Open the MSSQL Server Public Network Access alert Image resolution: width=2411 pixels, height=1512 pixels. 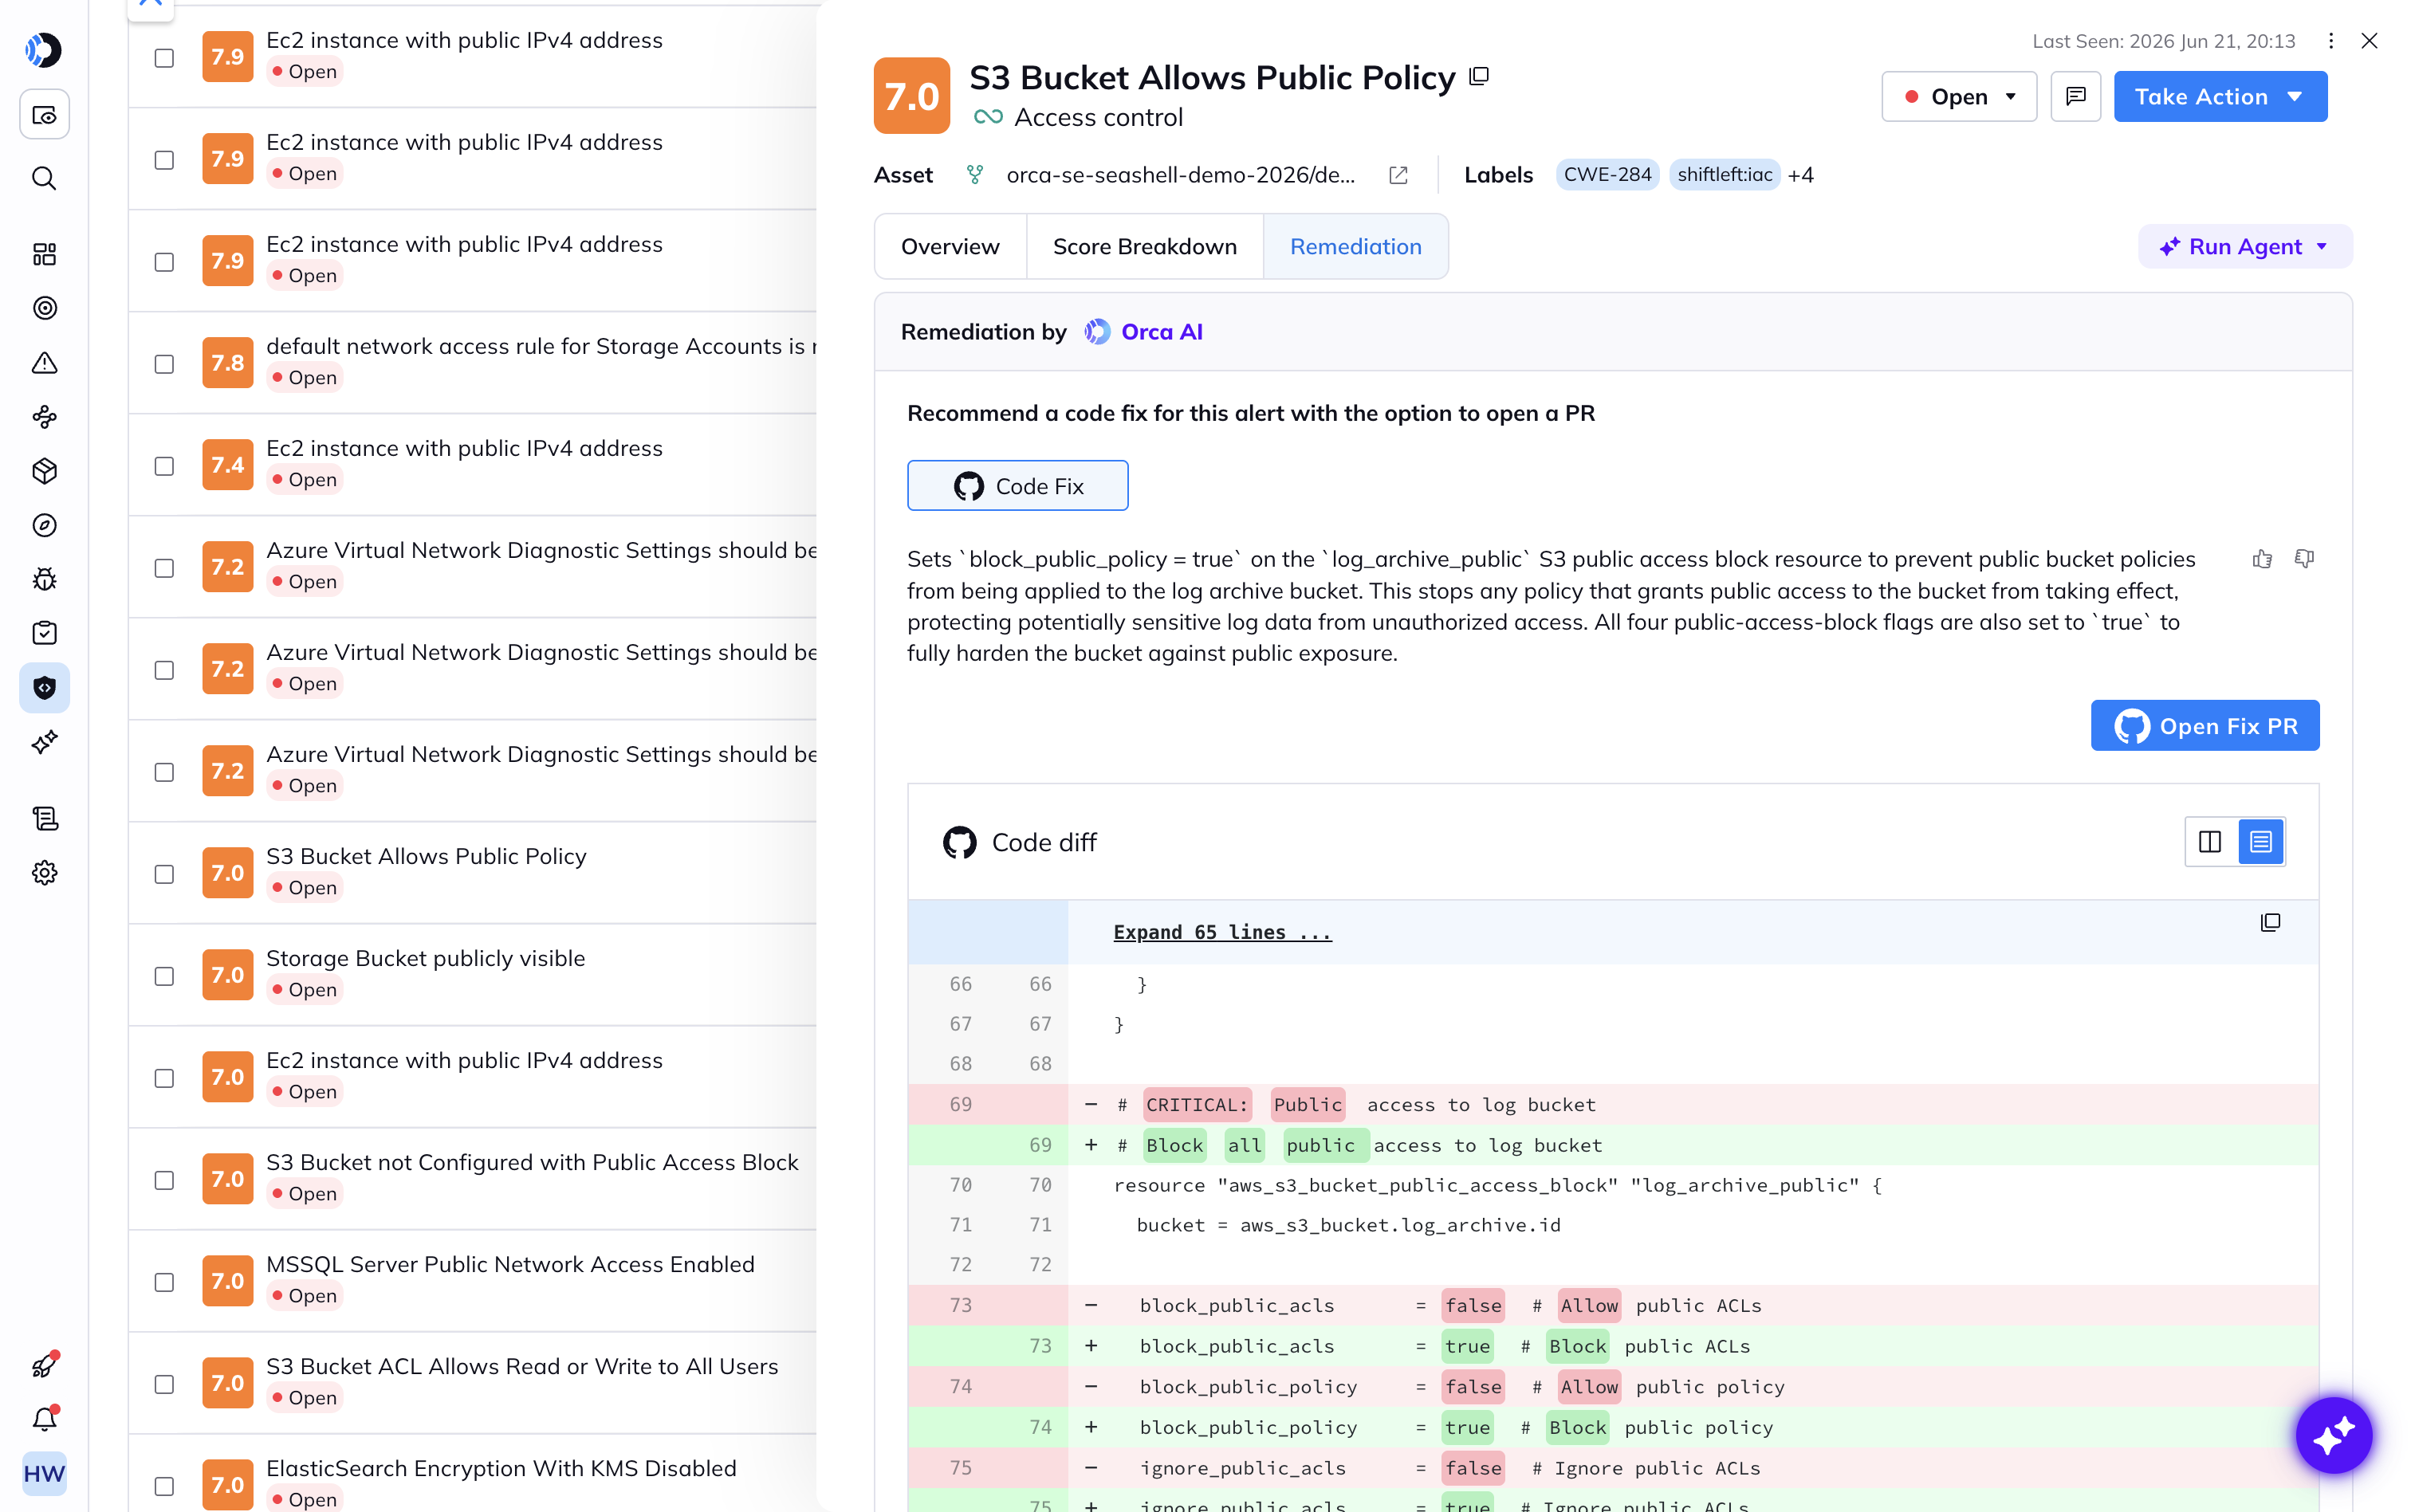[510, 1264]
